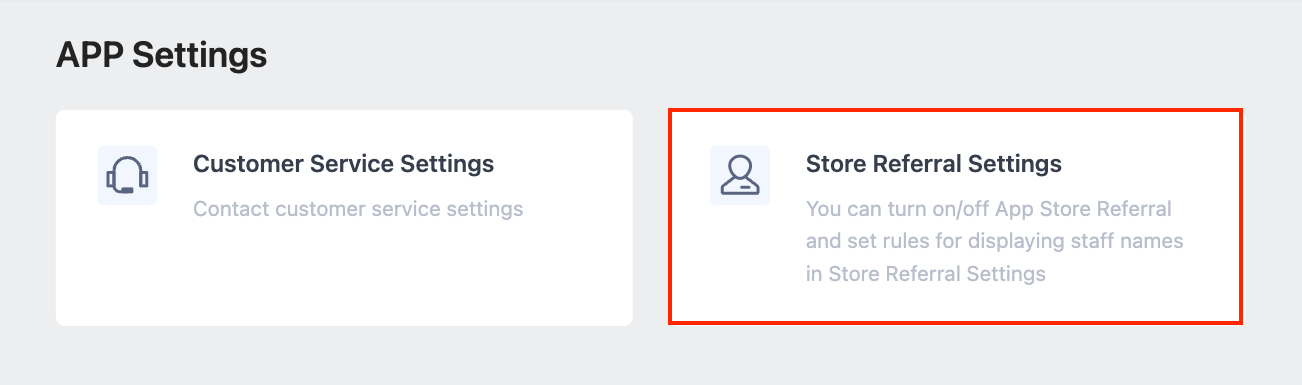The height and width of the screenshot is (385, 1302).
Task: Click 'in Store Referral Settings' description line
Action: 926,273
